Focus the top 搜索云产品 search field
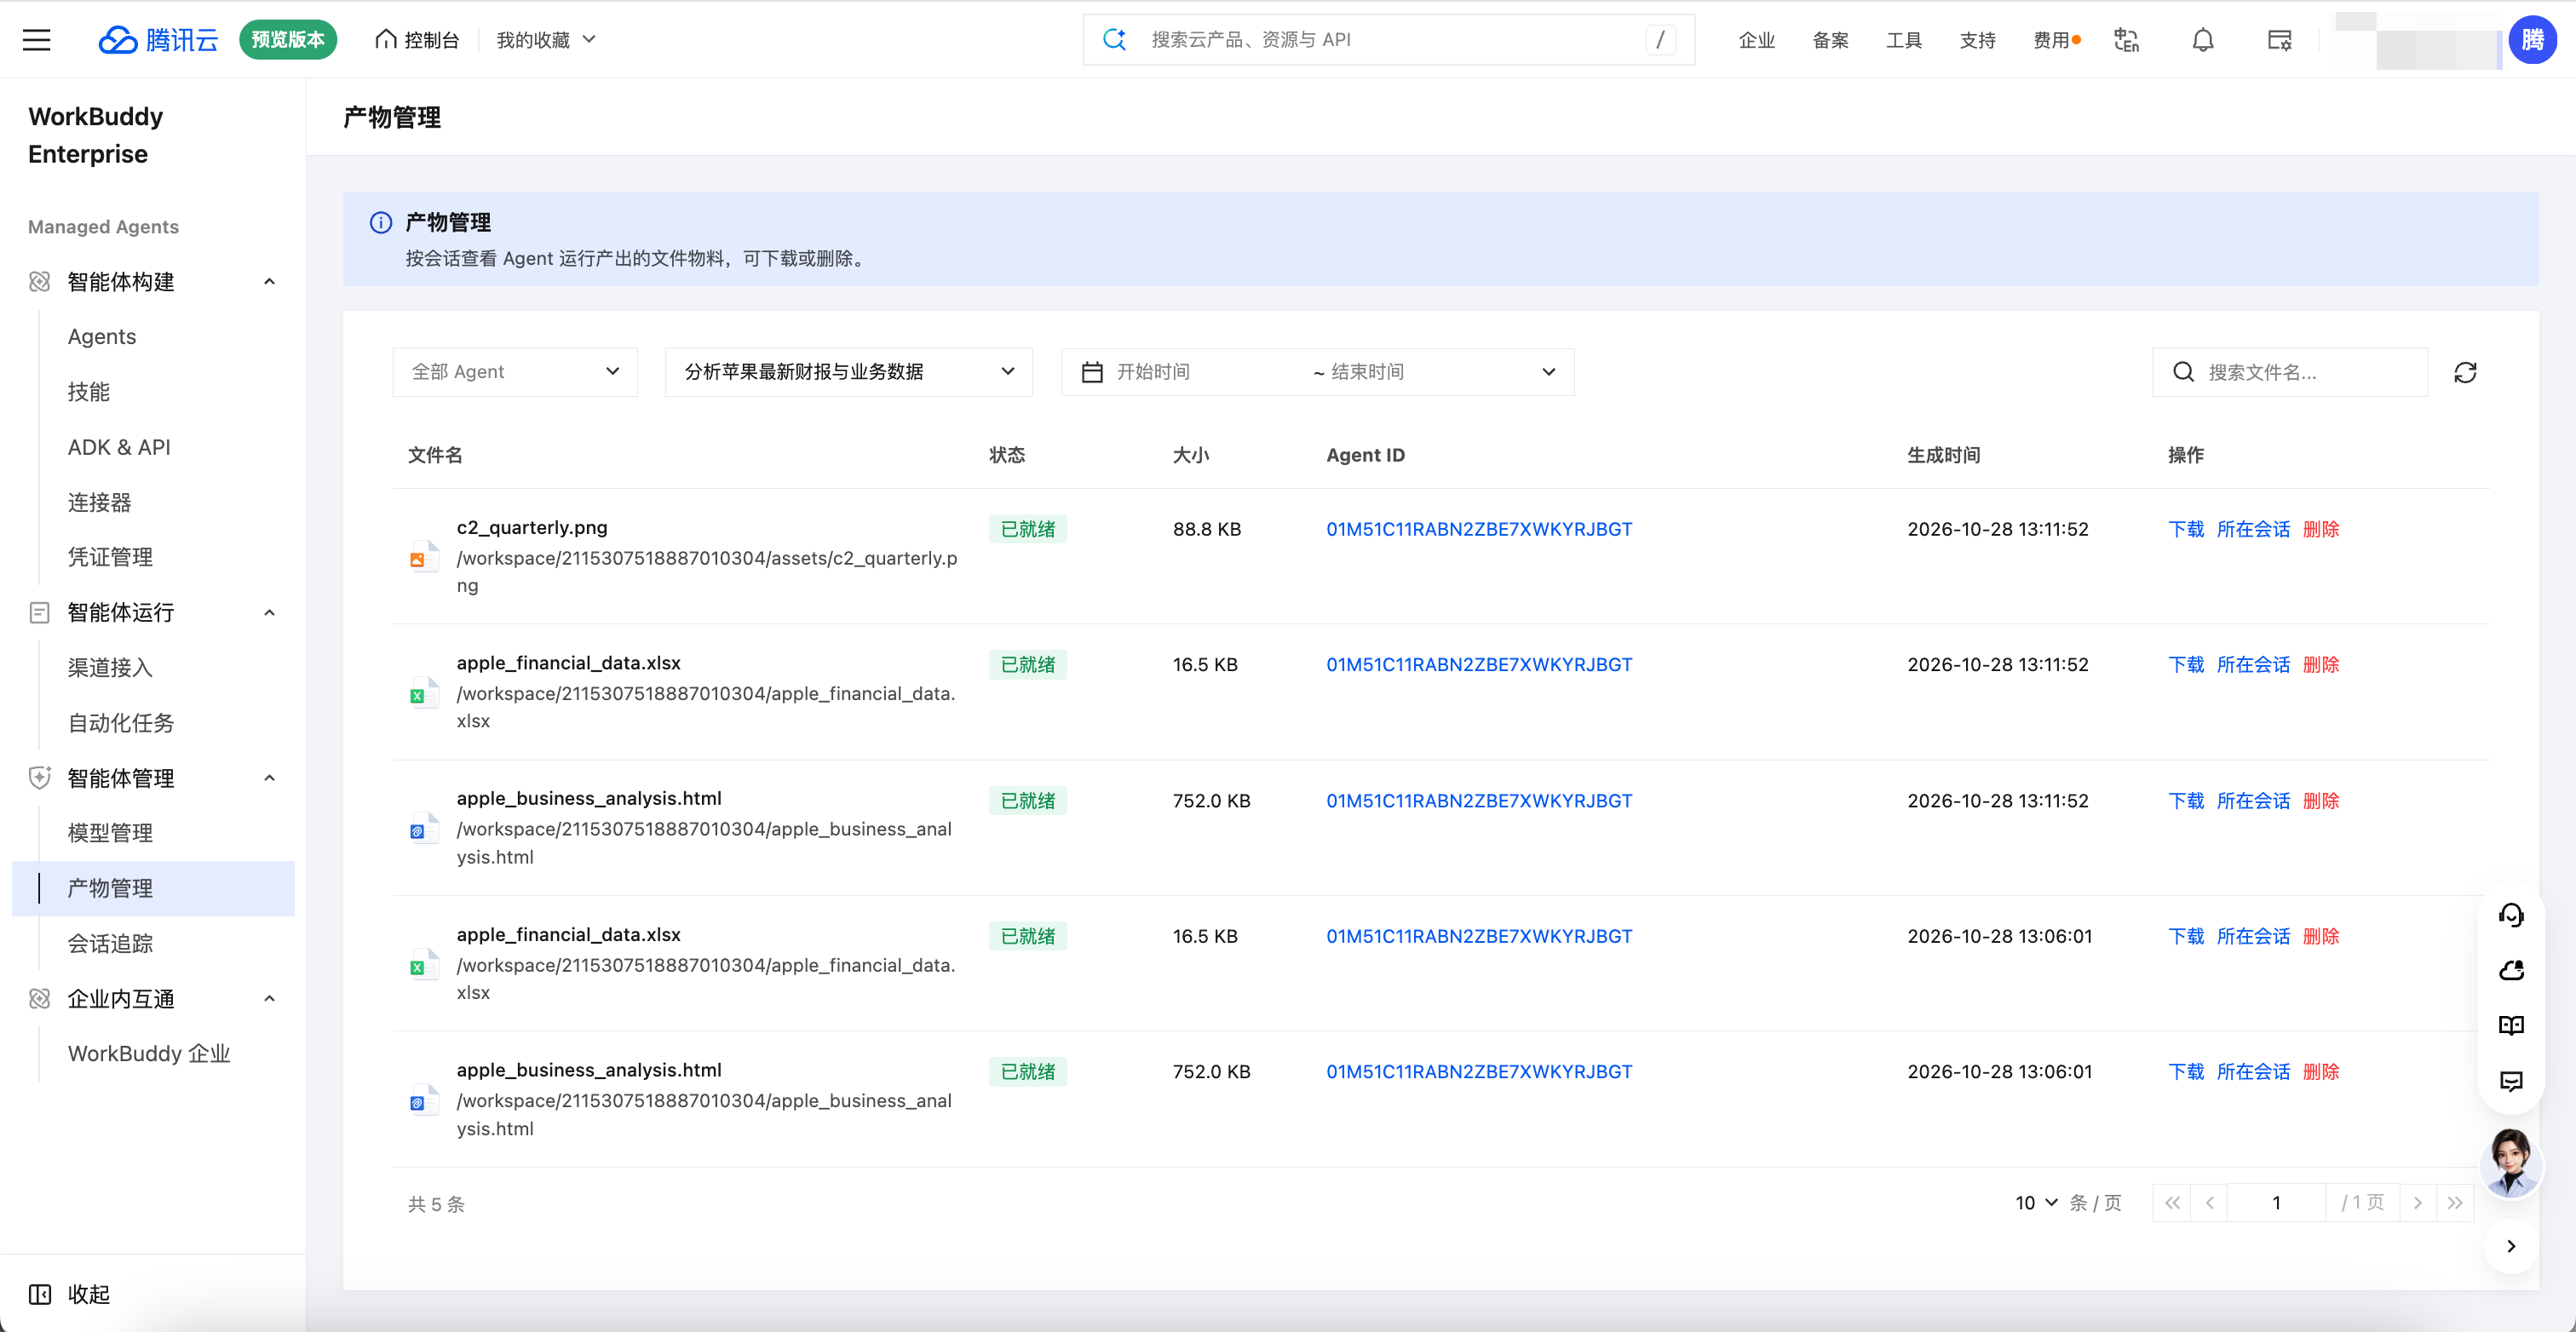 1390,40
